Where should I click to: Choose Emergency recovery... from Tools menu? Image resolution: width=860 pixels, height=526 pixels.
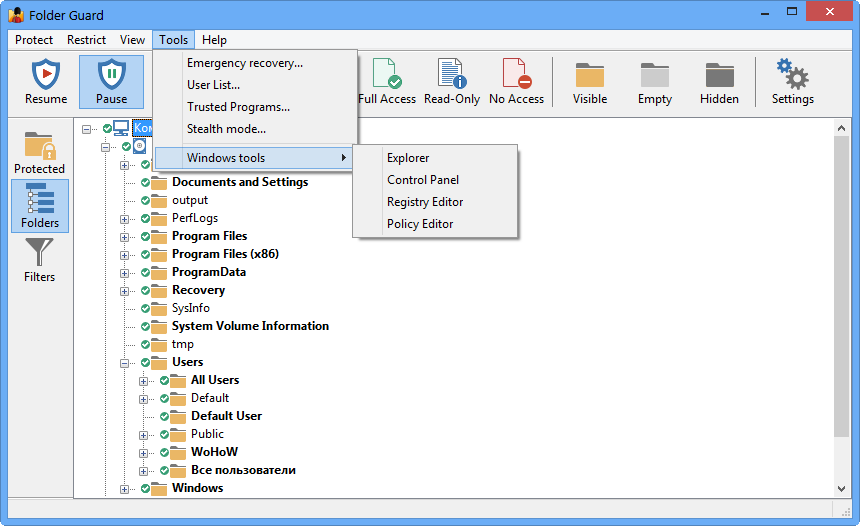click(256, 63)
